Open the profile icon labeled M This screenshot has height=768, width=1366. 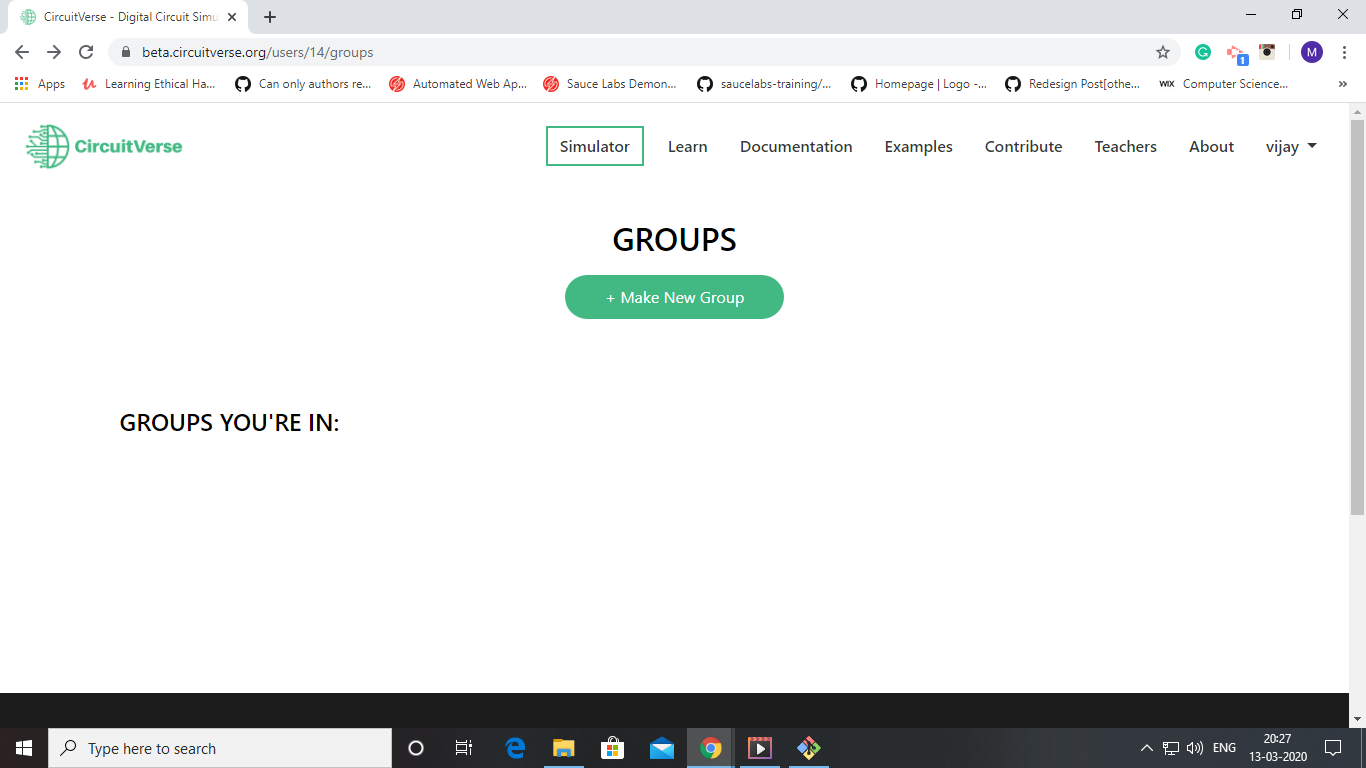point(1312,52)
